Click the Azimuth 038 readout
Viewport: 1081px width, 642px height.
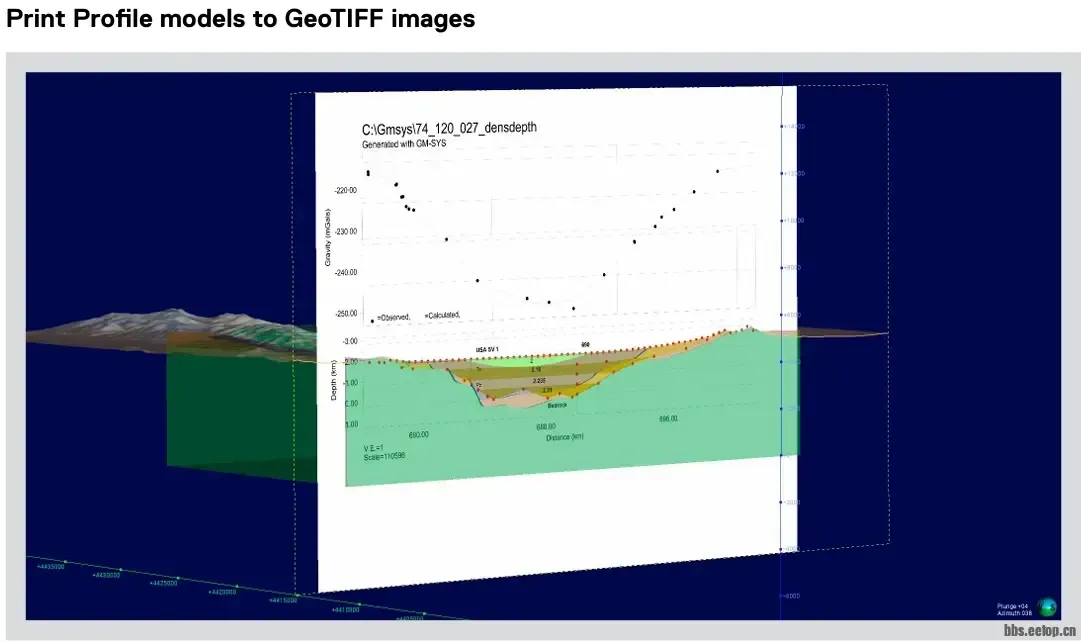tap(1015, 613)
